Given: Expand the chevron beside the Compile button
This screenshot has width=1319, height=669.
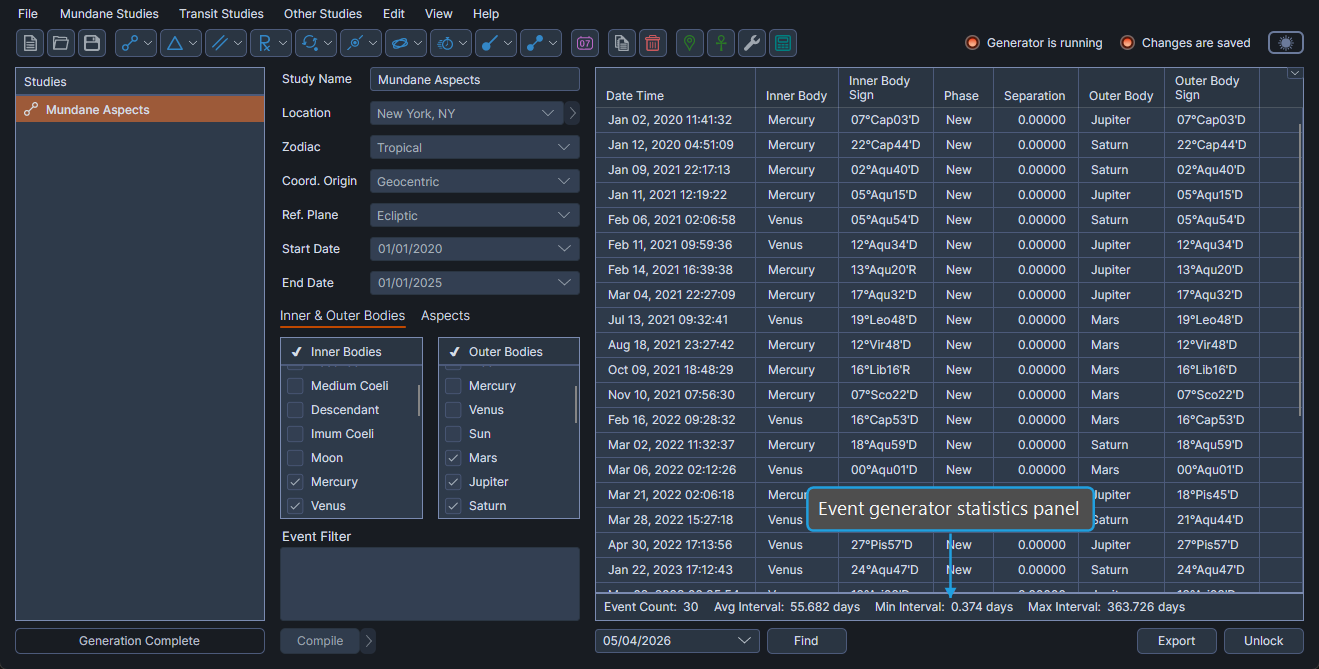Looking at the screenshot, I should [370, 642].
